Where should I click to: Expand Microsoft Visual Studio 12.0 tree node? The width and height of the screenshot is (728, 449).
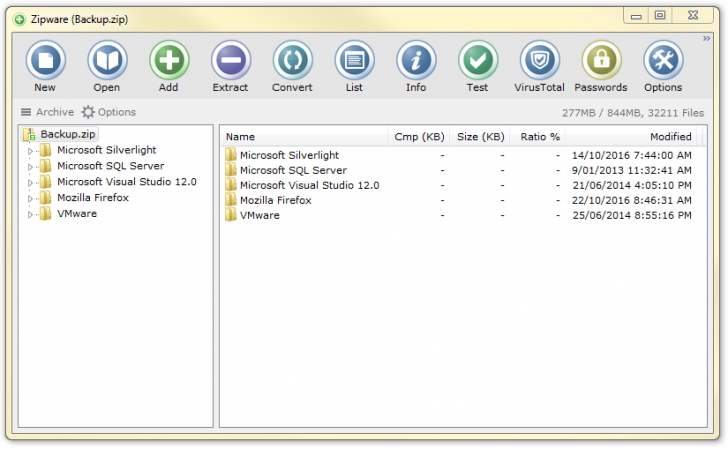pos(30,182)
